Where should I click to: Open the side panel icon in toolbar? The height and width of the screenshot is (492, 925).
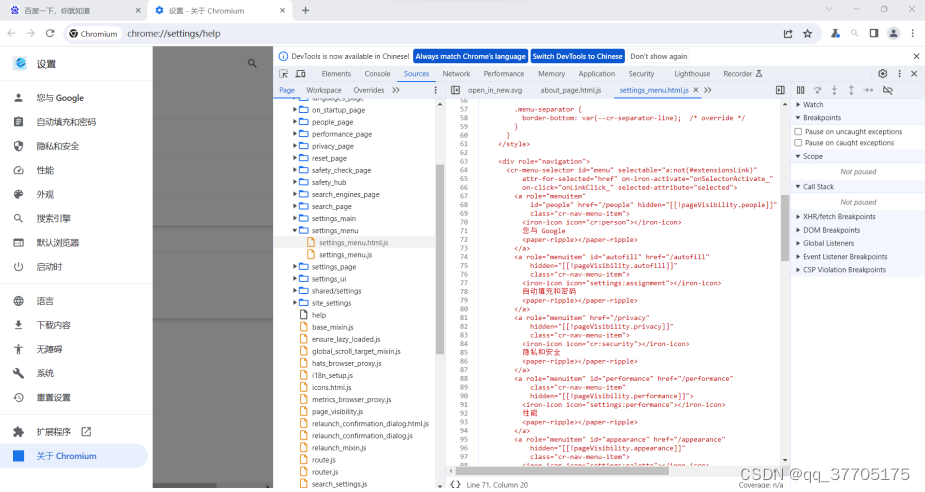coord(874,34)
